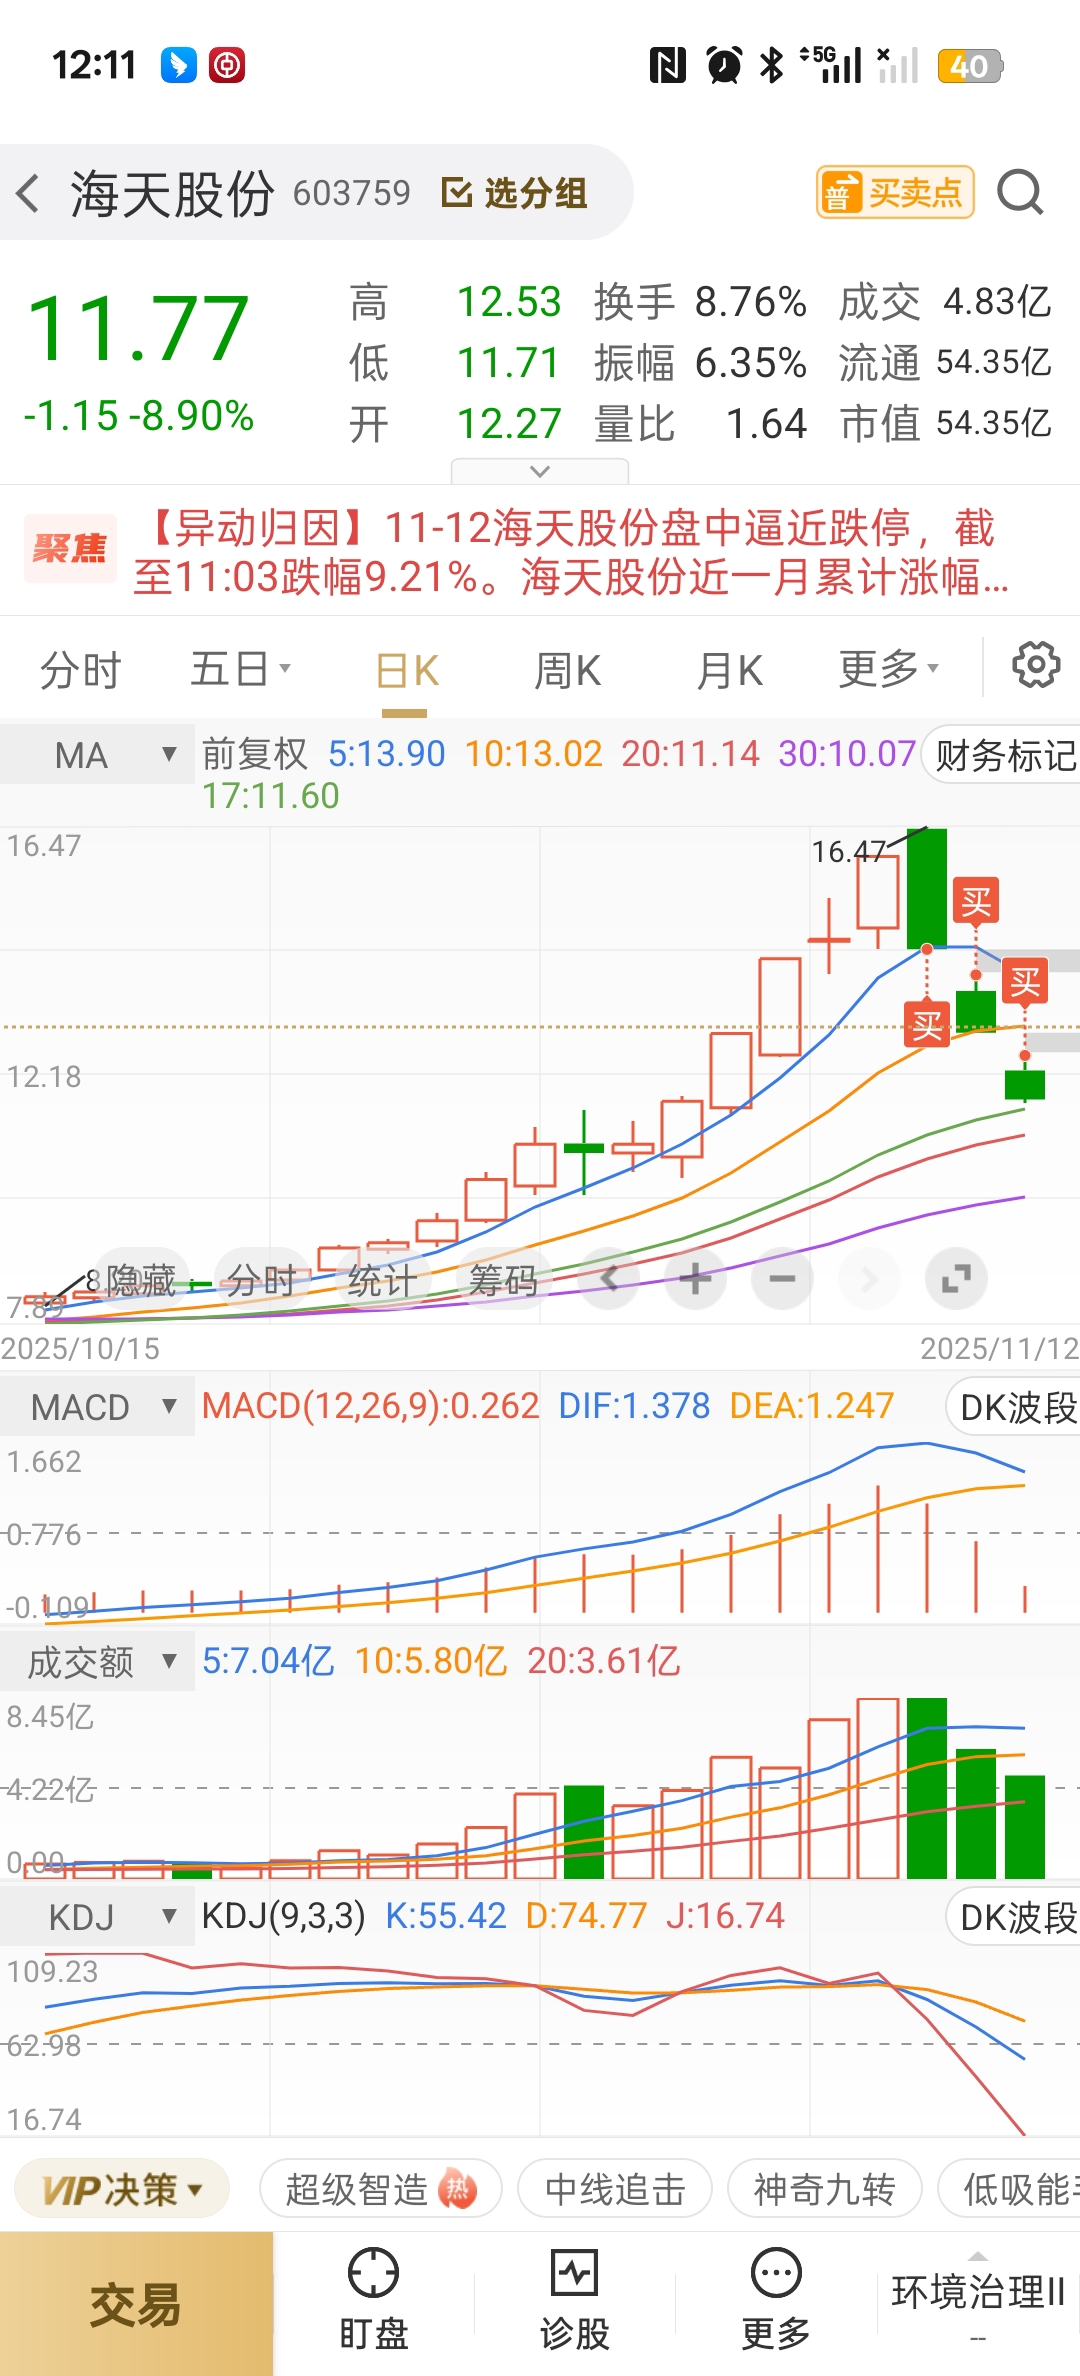Tap the battery indicator in status bar

[x=970, y=66]
